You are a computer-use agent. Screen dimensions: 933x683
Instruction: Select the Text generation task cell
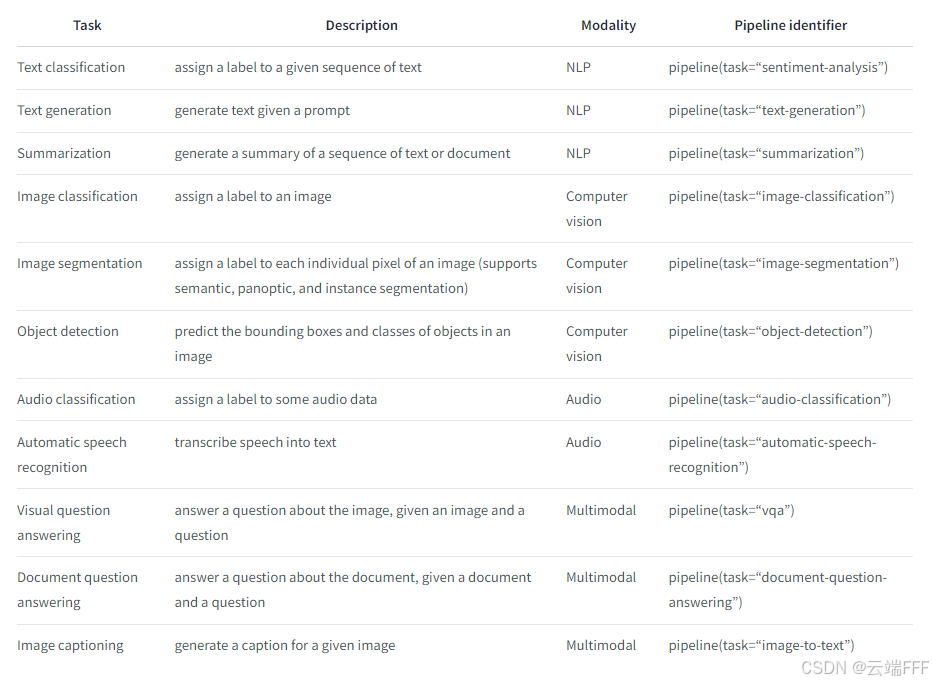tap(64, 111)
